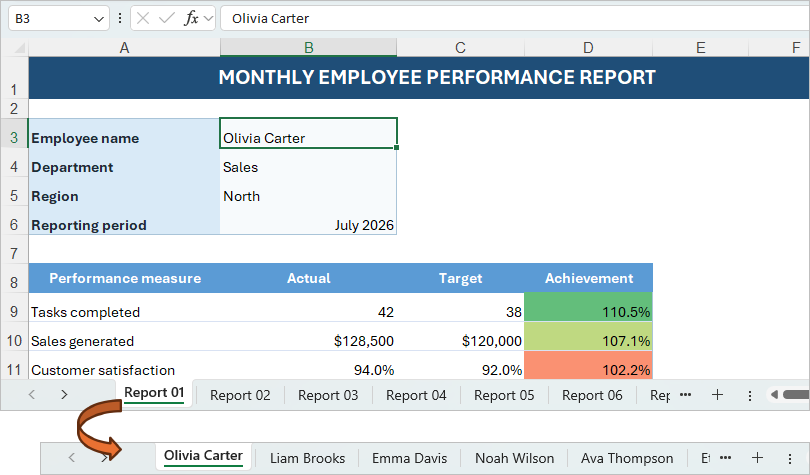Click the green 110.5% achievement cell
Viewport: 810px width, 475px height.
coord(588,307)
